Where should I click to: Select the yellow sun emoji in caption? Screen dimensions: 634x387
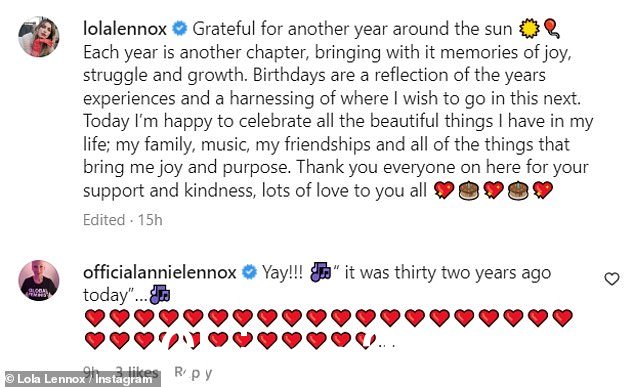coord(529,29)
